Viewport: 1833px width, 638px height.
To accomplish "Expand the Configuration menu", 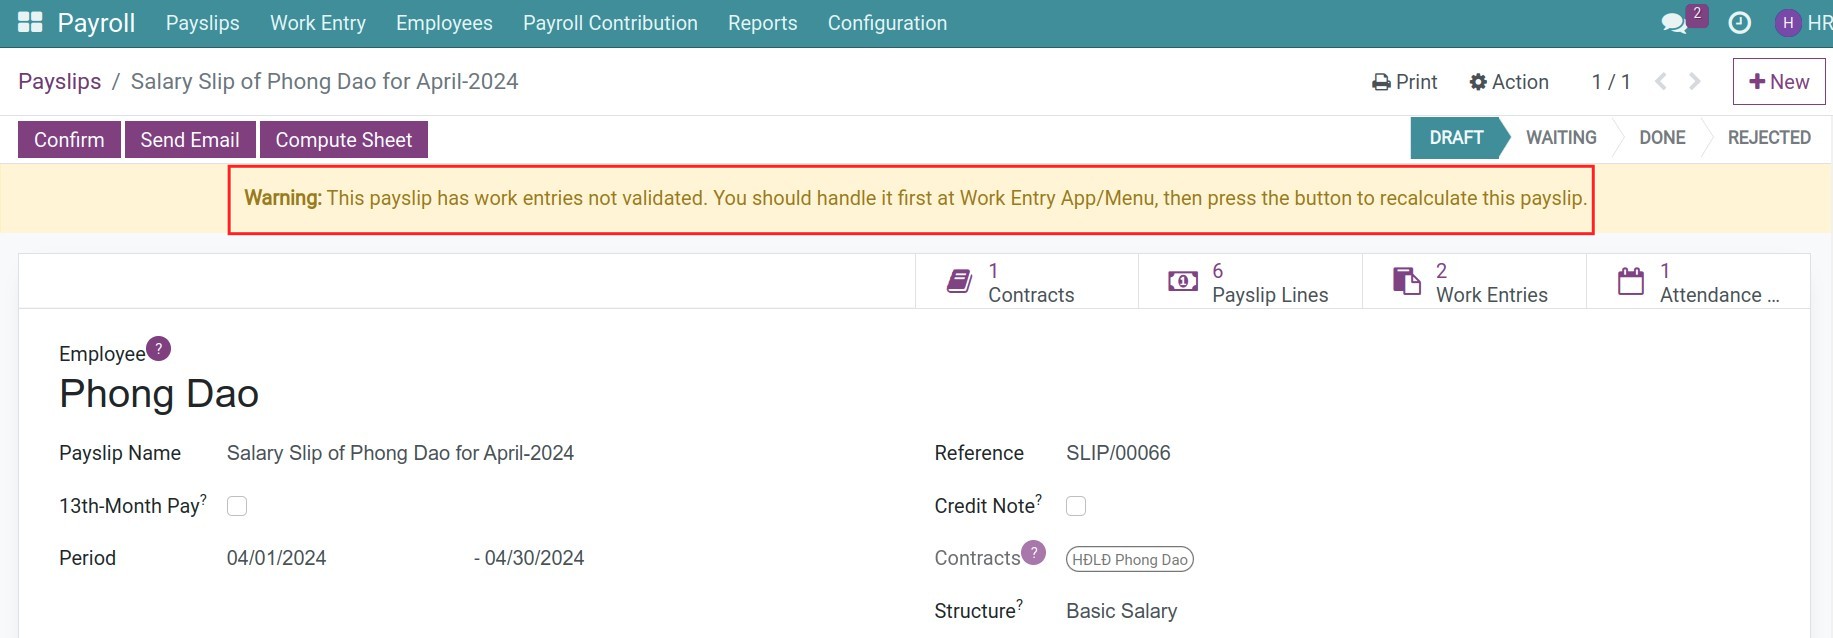I will [x=887, y=23].
